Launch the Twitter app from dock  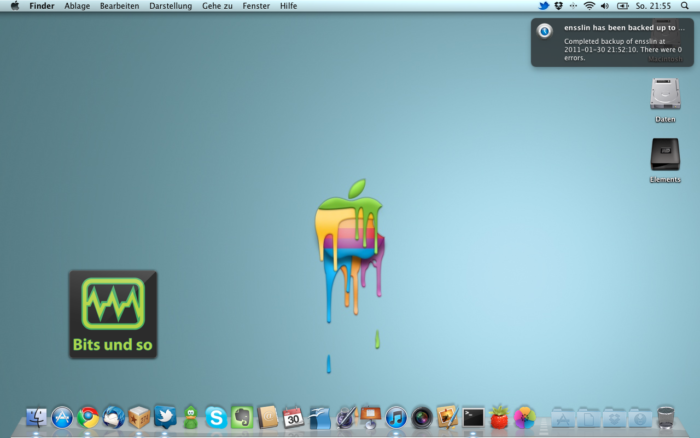(165, 417)
